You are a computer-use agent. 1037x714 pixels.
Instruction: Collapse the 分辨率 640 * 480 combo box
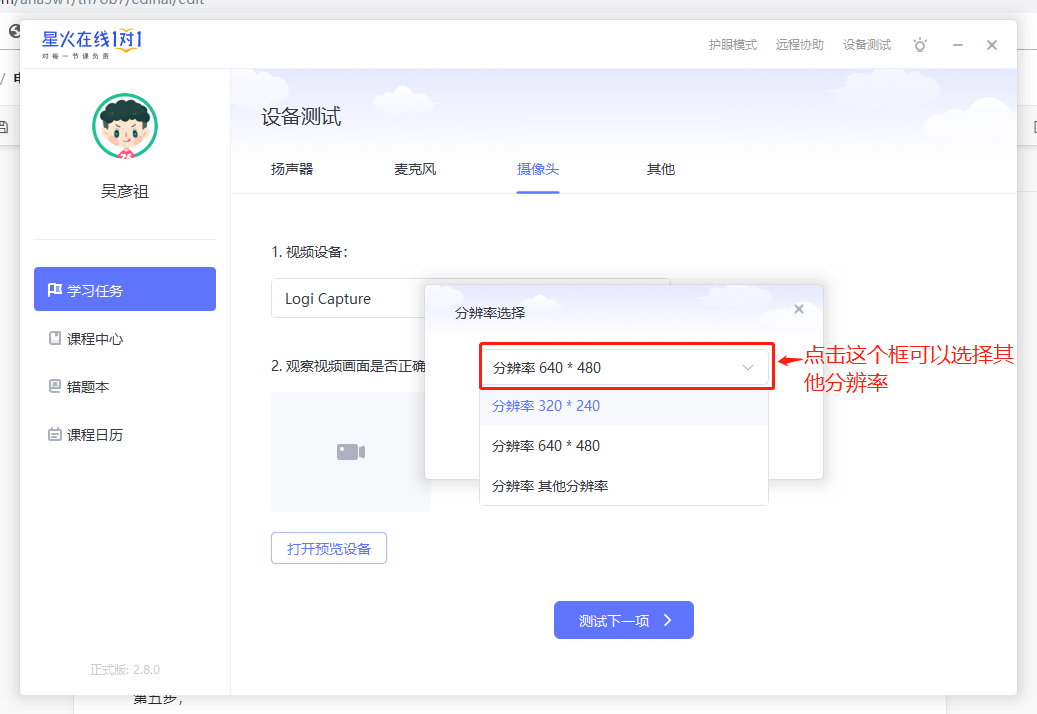pyautogui.click(x=624, y=368)
